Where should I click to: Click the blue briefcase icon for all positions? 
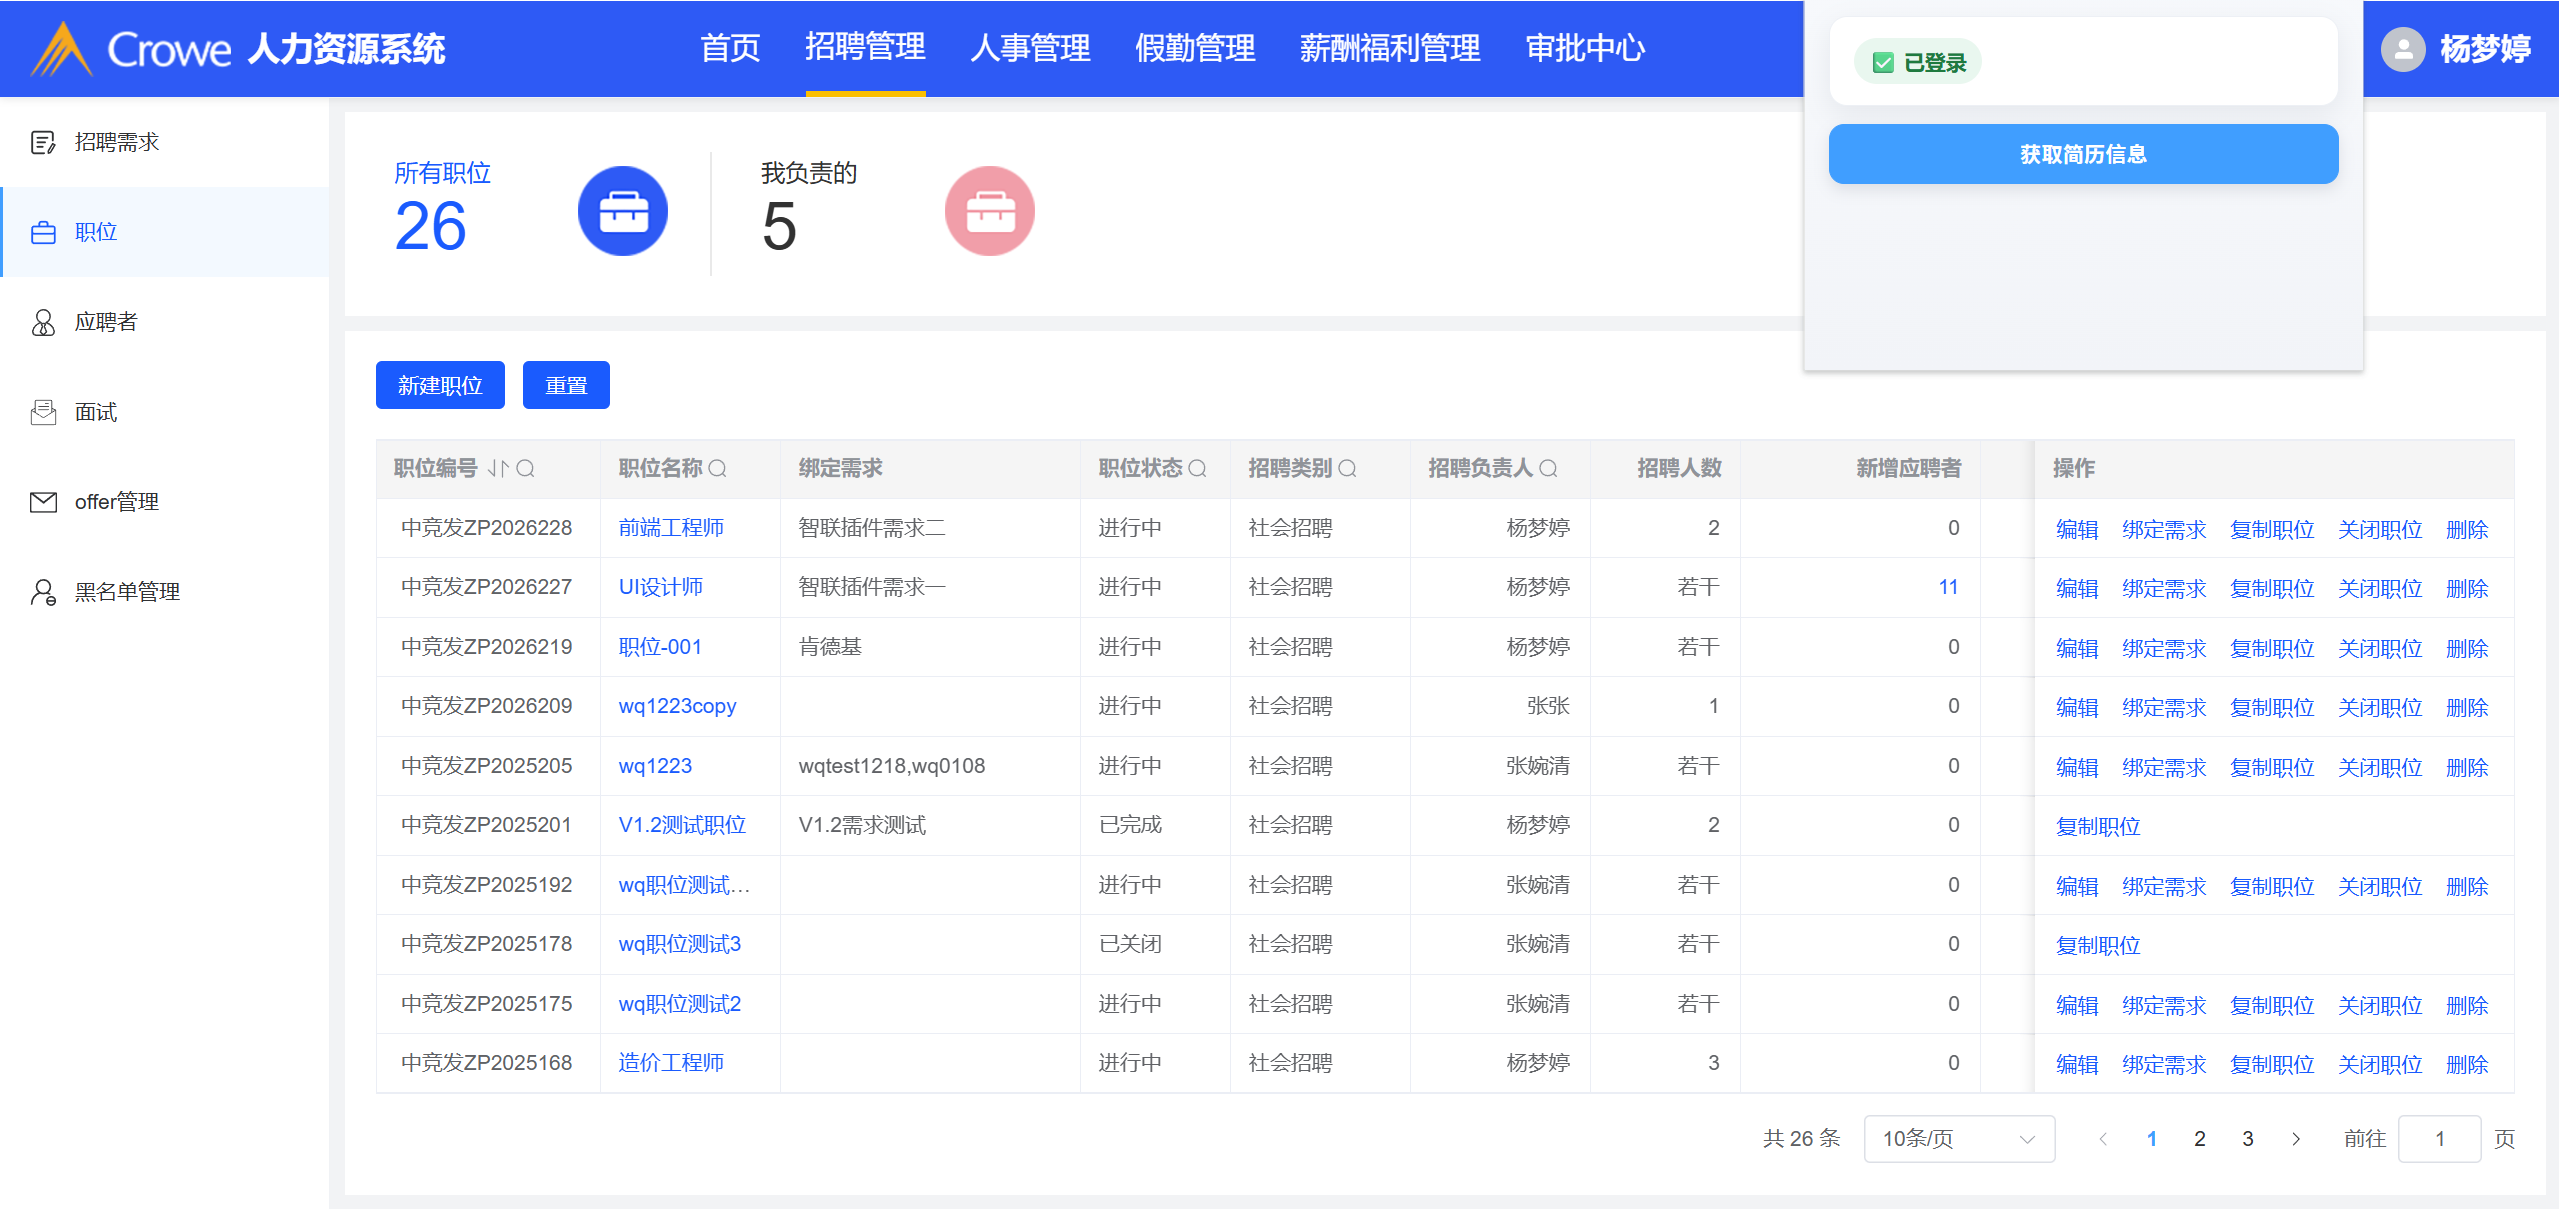pyautogui.click(x=622, y=211)
